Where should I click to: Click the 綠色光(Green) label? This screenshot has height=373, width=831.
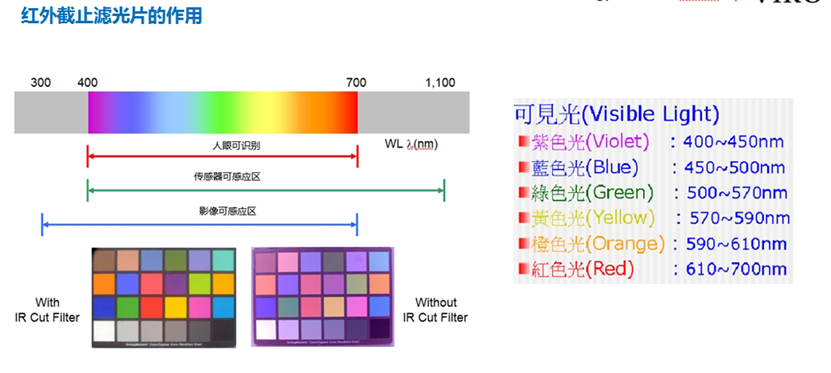593,192
